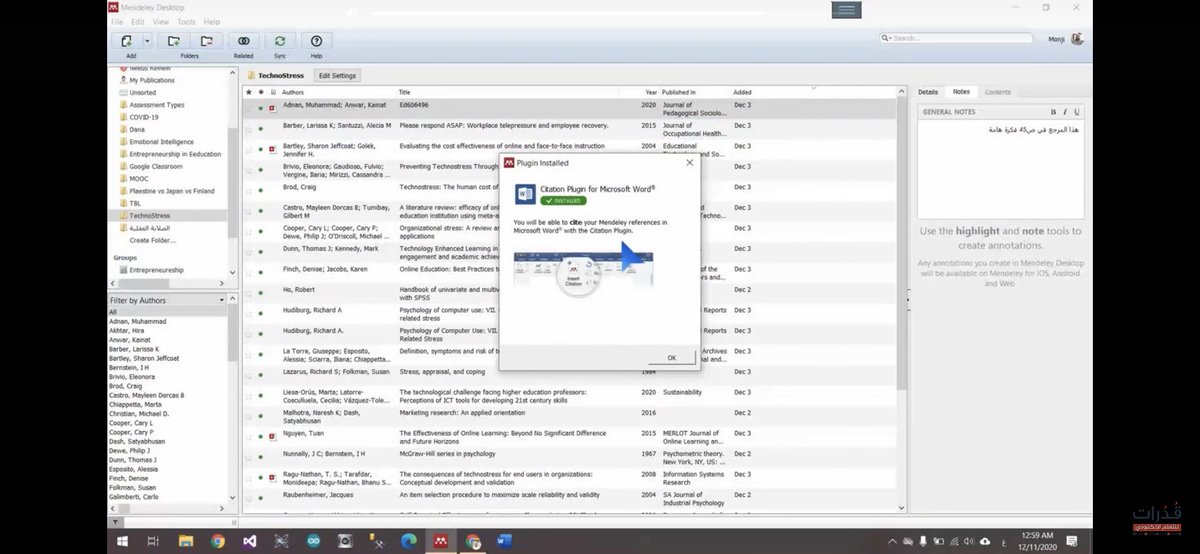Open Google Chrome from the taskbar
Screen dimensions: 1200x554
click(218, 541)
